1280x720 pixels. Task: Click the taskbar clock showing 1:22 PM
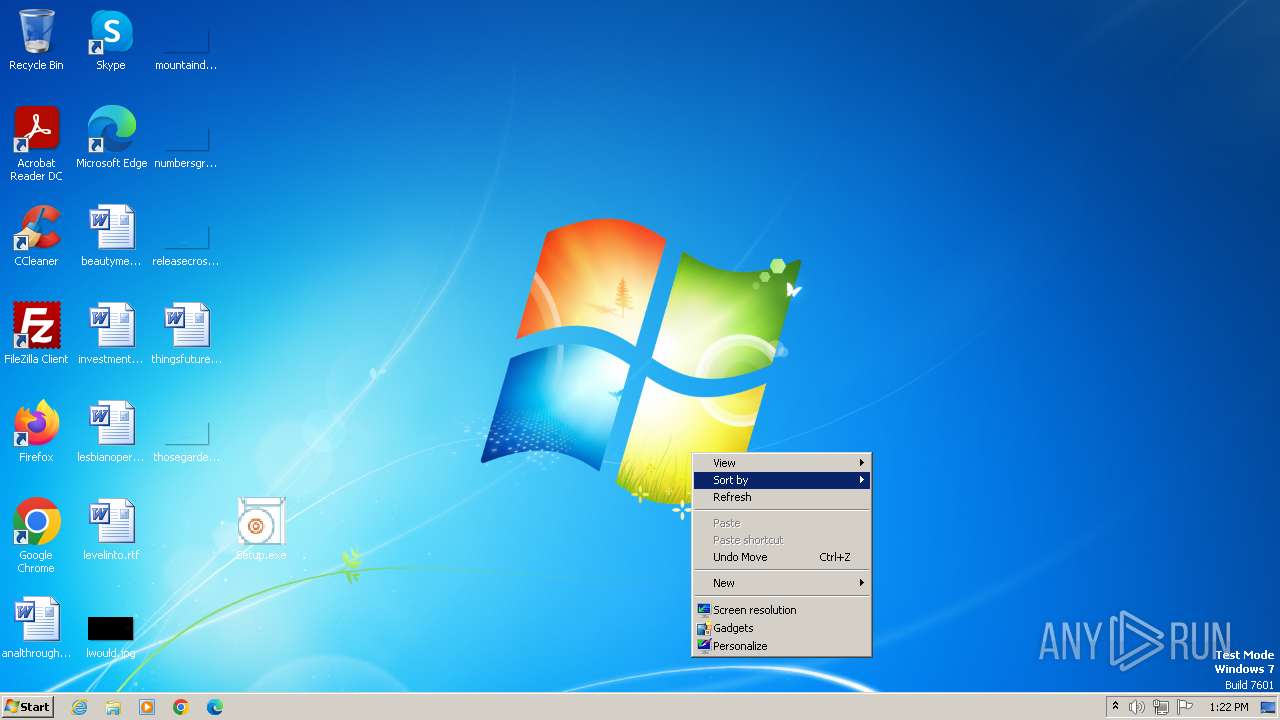[x=1229, y=707]
